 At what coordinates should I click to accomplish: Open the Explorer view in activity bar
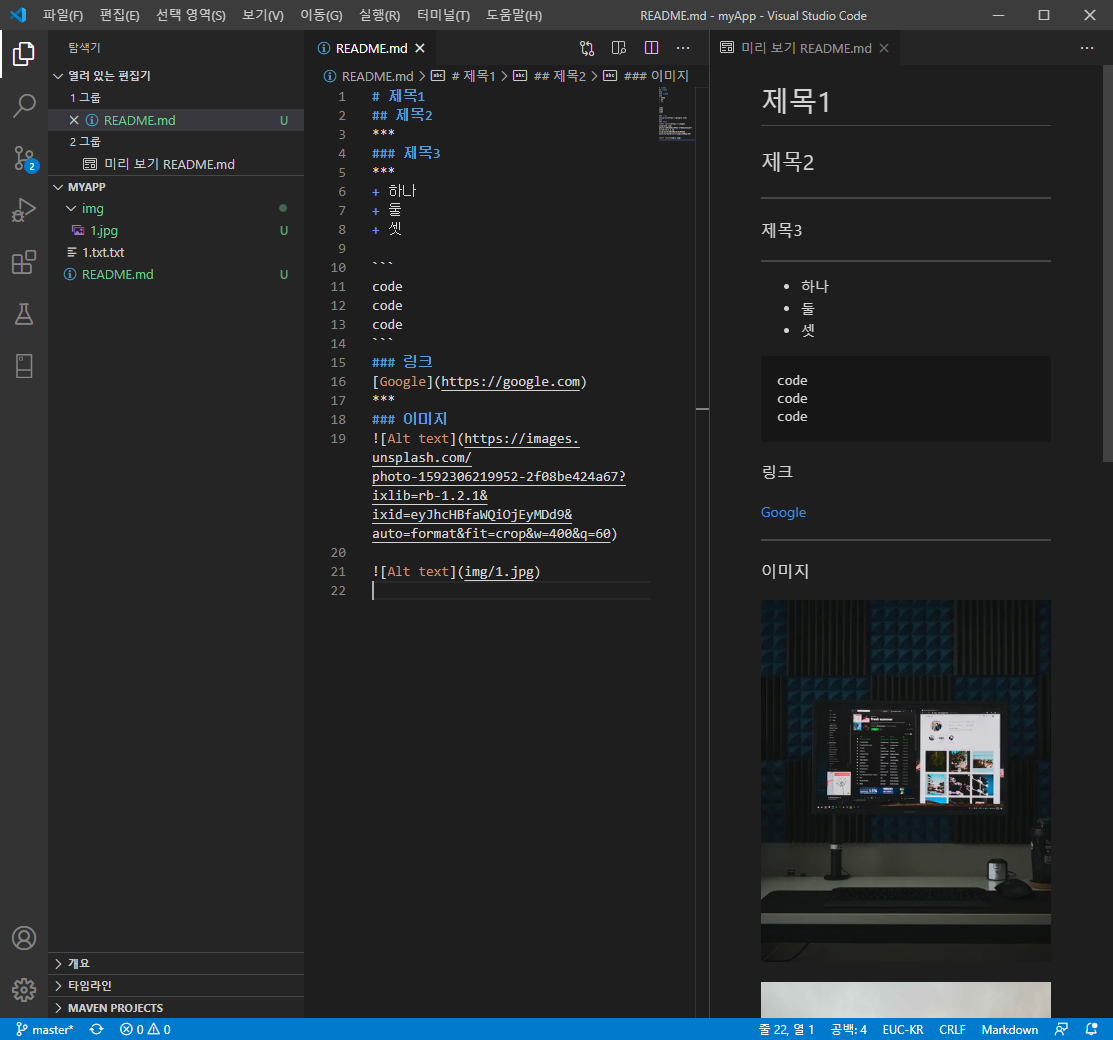point(23,54)
